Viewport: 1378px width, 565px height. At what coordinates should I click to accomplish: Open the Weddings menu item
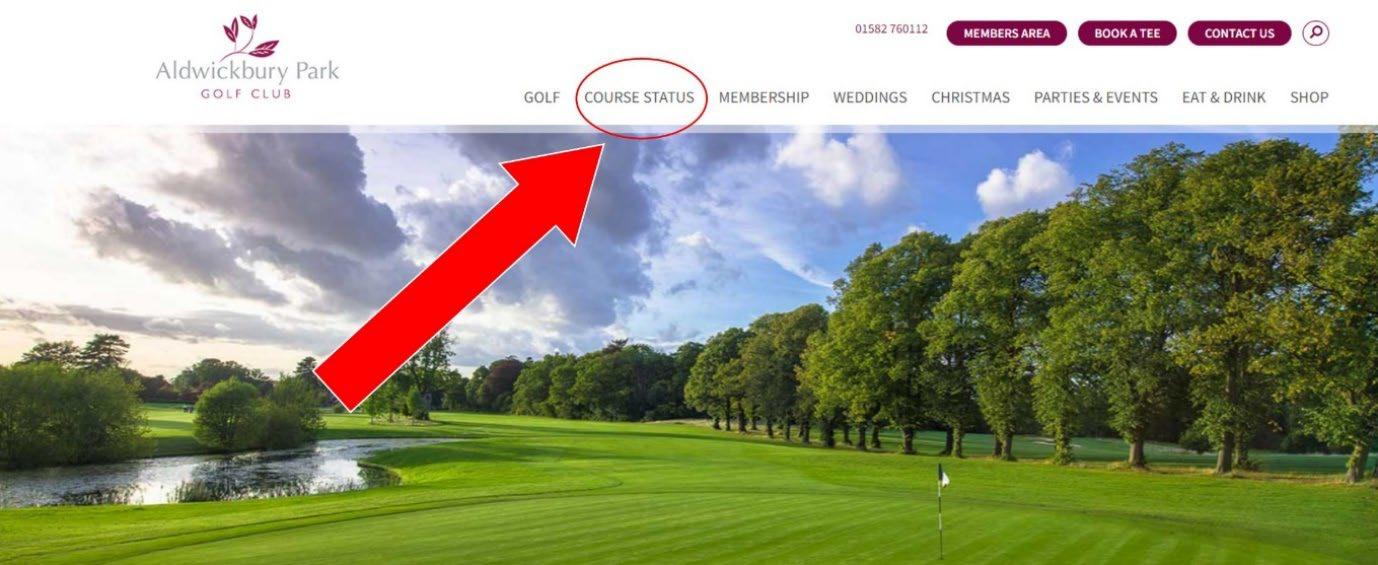click(870, 97)
